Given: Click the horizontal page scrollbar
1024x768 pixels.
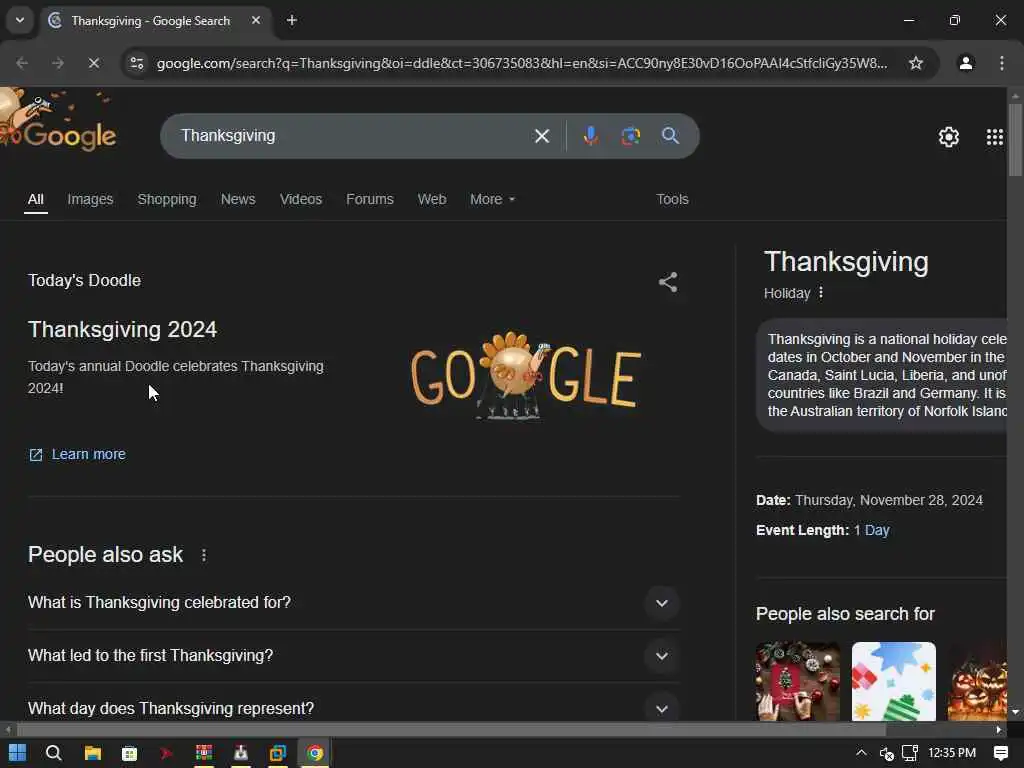Looking at the screenshot, I should coord(451,729).
